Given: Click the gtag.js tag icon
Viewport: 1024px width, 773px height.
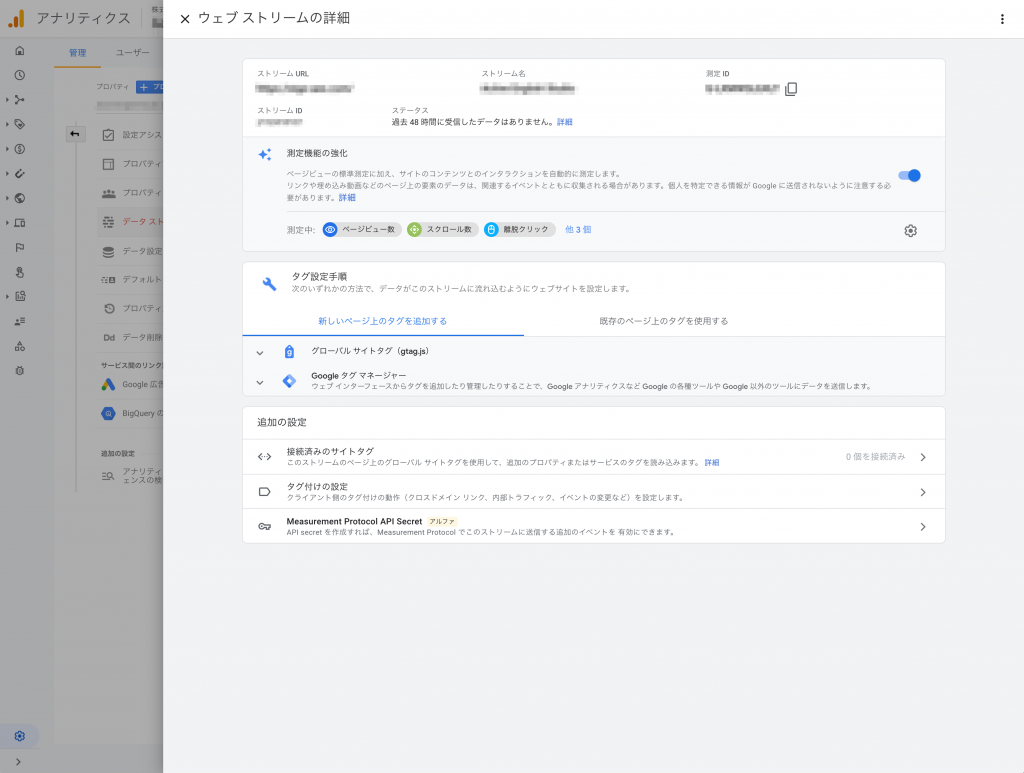Looking at the screenshot, I should pos(289,352).
